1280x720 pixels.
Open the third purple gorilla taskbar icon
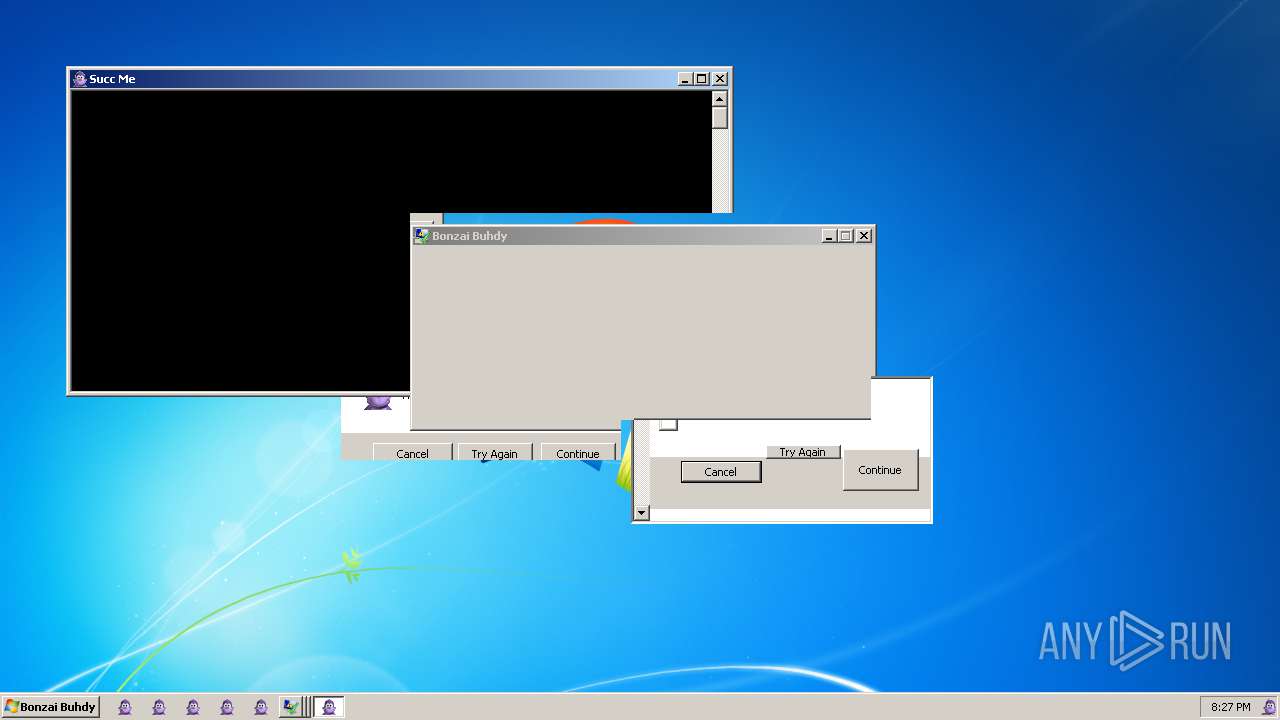click(193, 707)
